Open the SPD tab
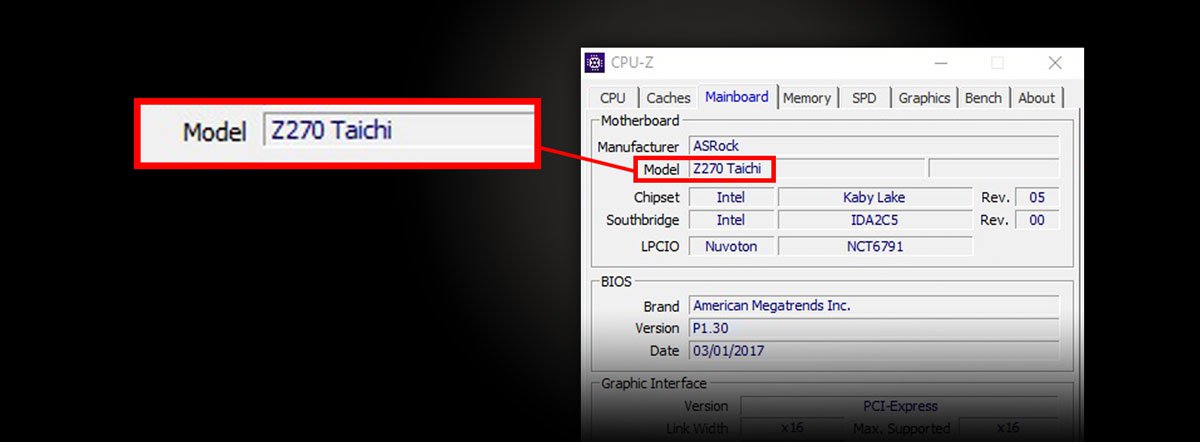 864,97
